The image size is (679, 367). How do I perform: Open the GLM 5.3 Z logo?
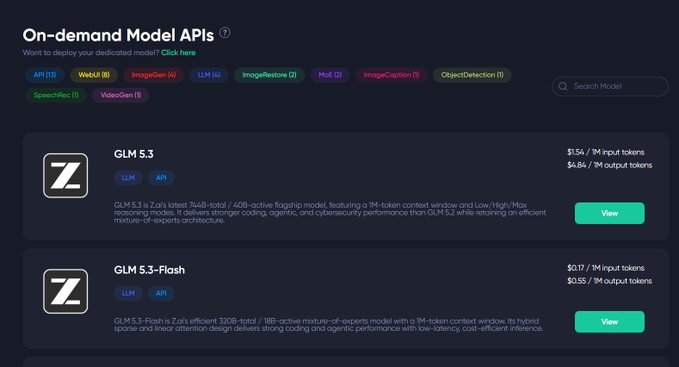(65, 175)
